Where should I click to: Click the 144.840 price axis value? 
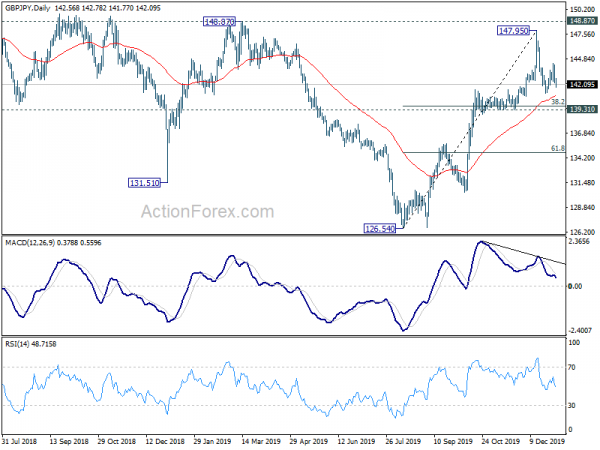[x=582, y=59]
